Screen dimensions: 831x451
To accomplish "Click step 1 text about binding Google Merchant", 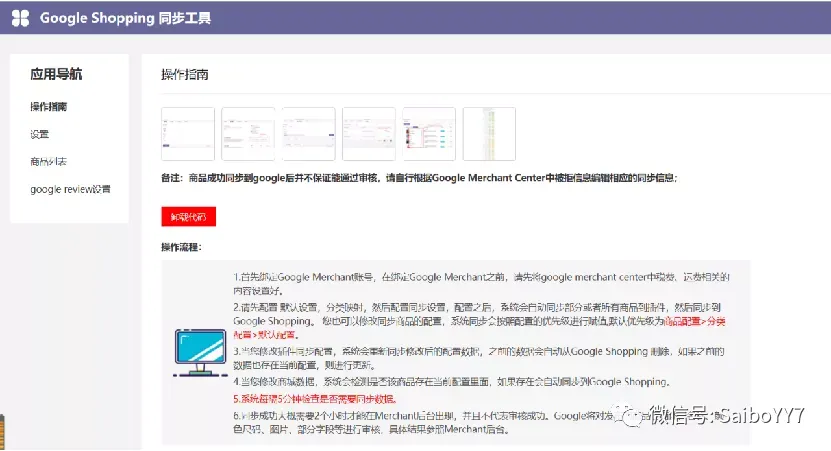I will pos(482,284).
